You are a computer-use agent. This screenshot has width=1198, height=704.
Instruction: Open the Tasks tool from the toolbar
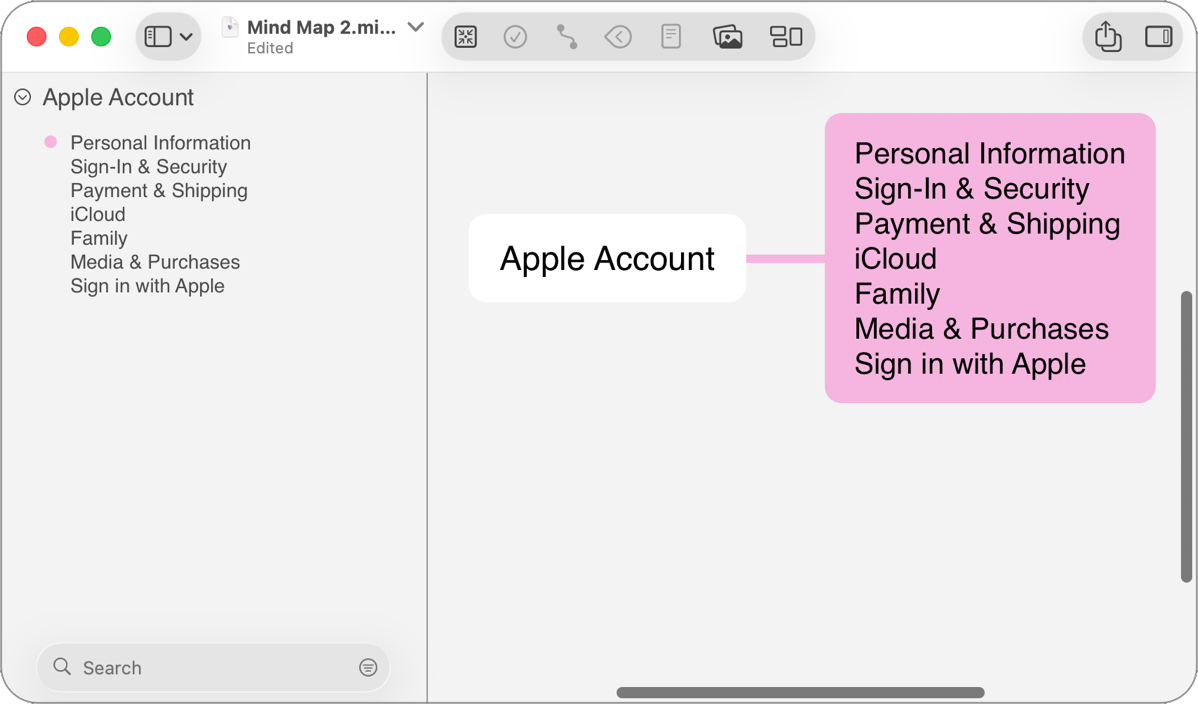coord(515,36)
